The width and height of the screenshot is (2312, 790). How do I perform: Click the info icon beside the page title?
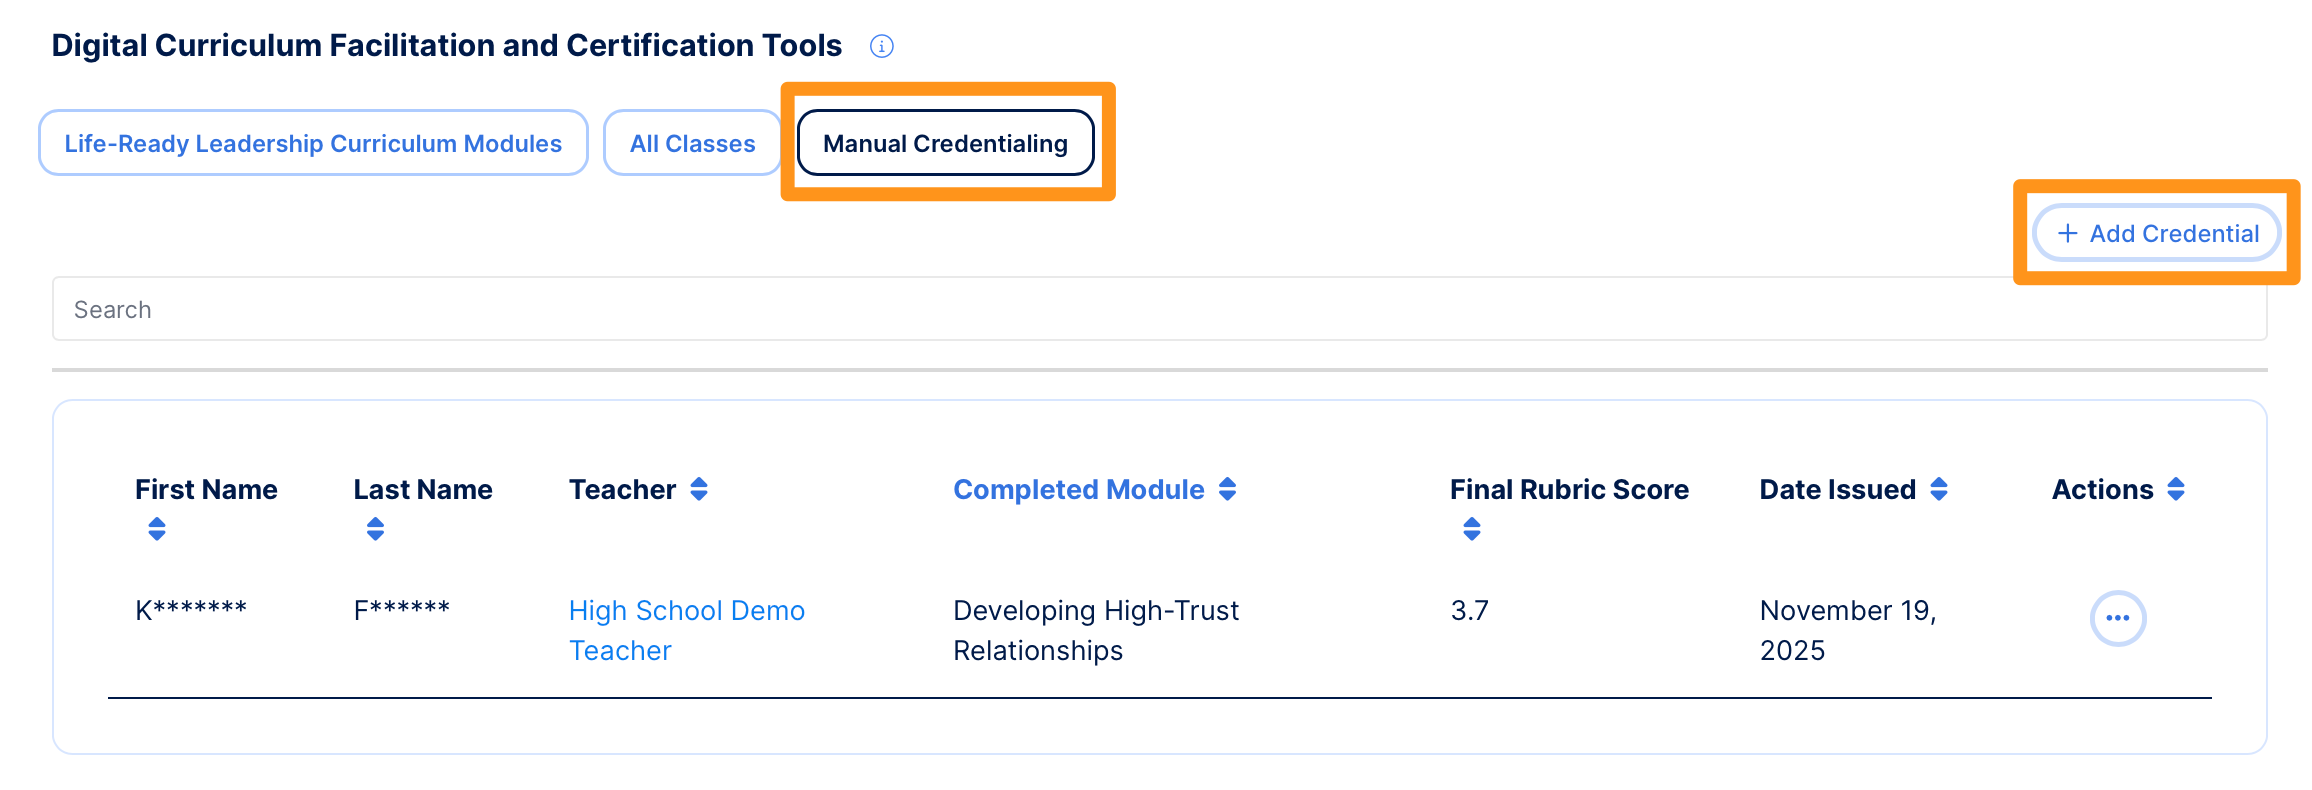(881, 46)
